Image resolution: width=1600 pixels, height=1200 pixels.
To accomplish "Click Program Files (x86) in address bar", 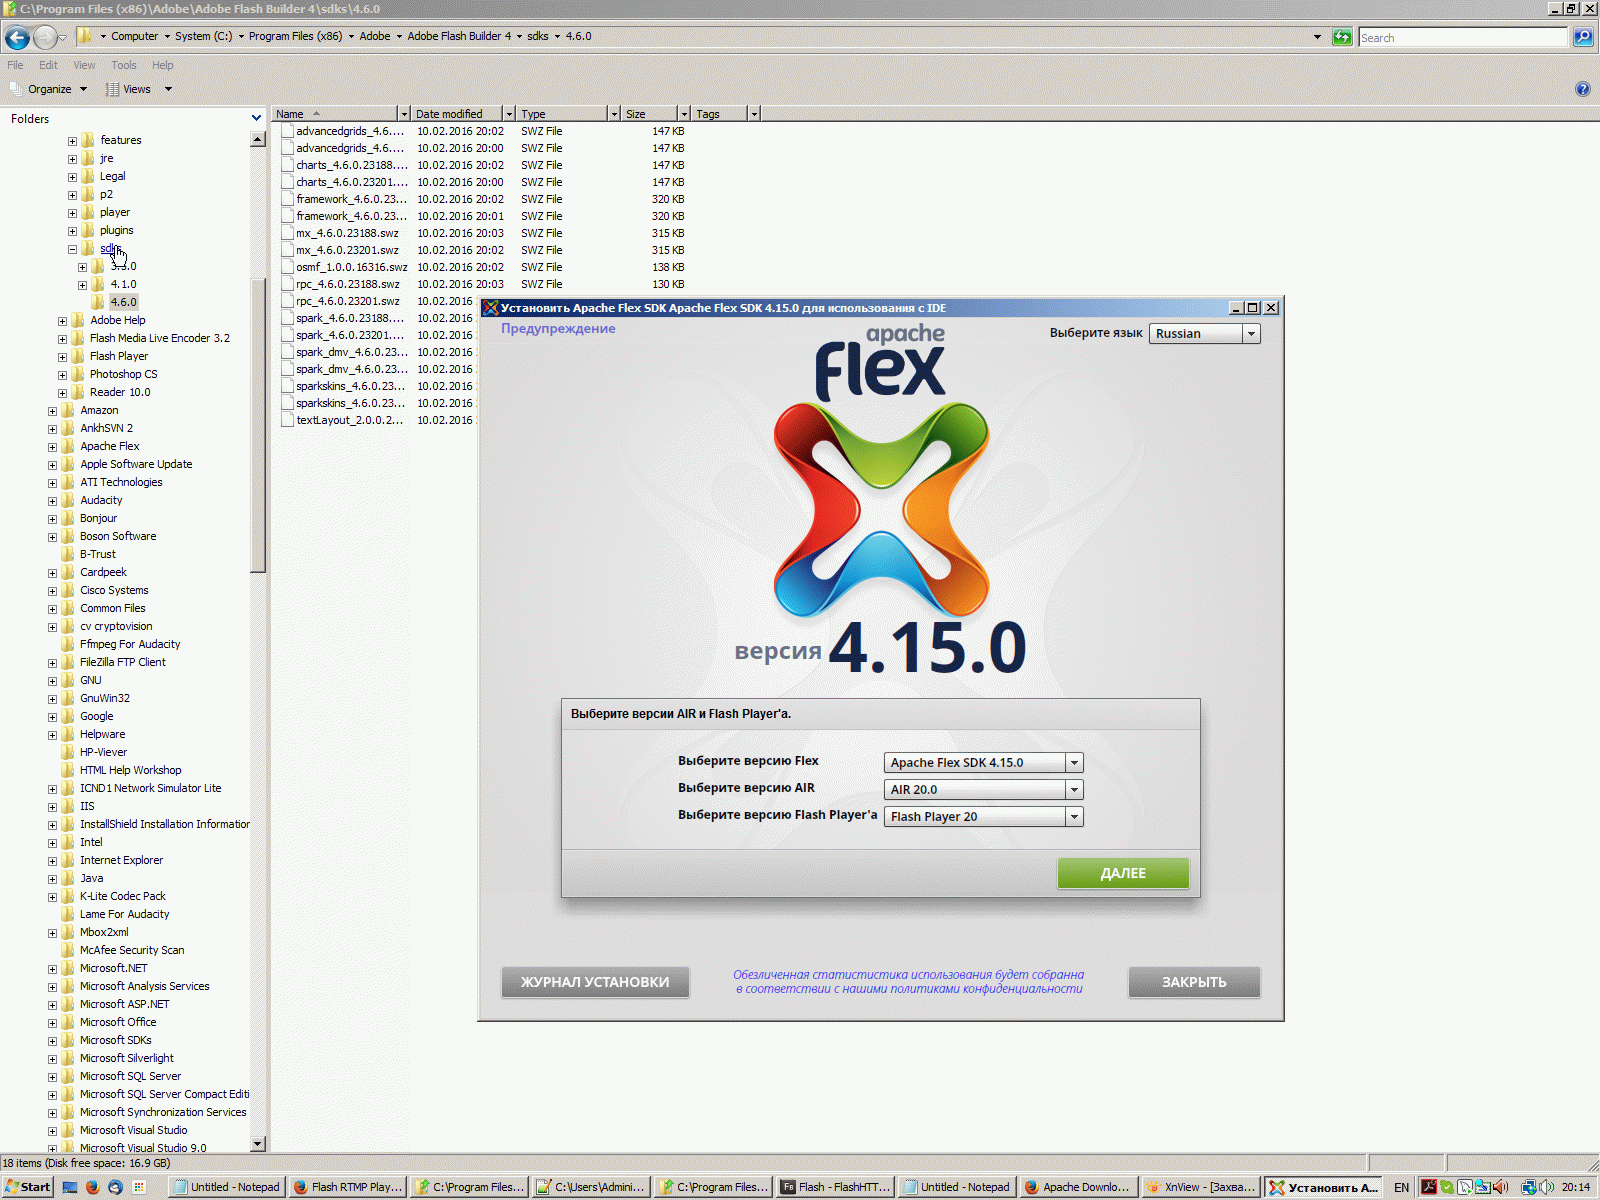I will [295, 37].
